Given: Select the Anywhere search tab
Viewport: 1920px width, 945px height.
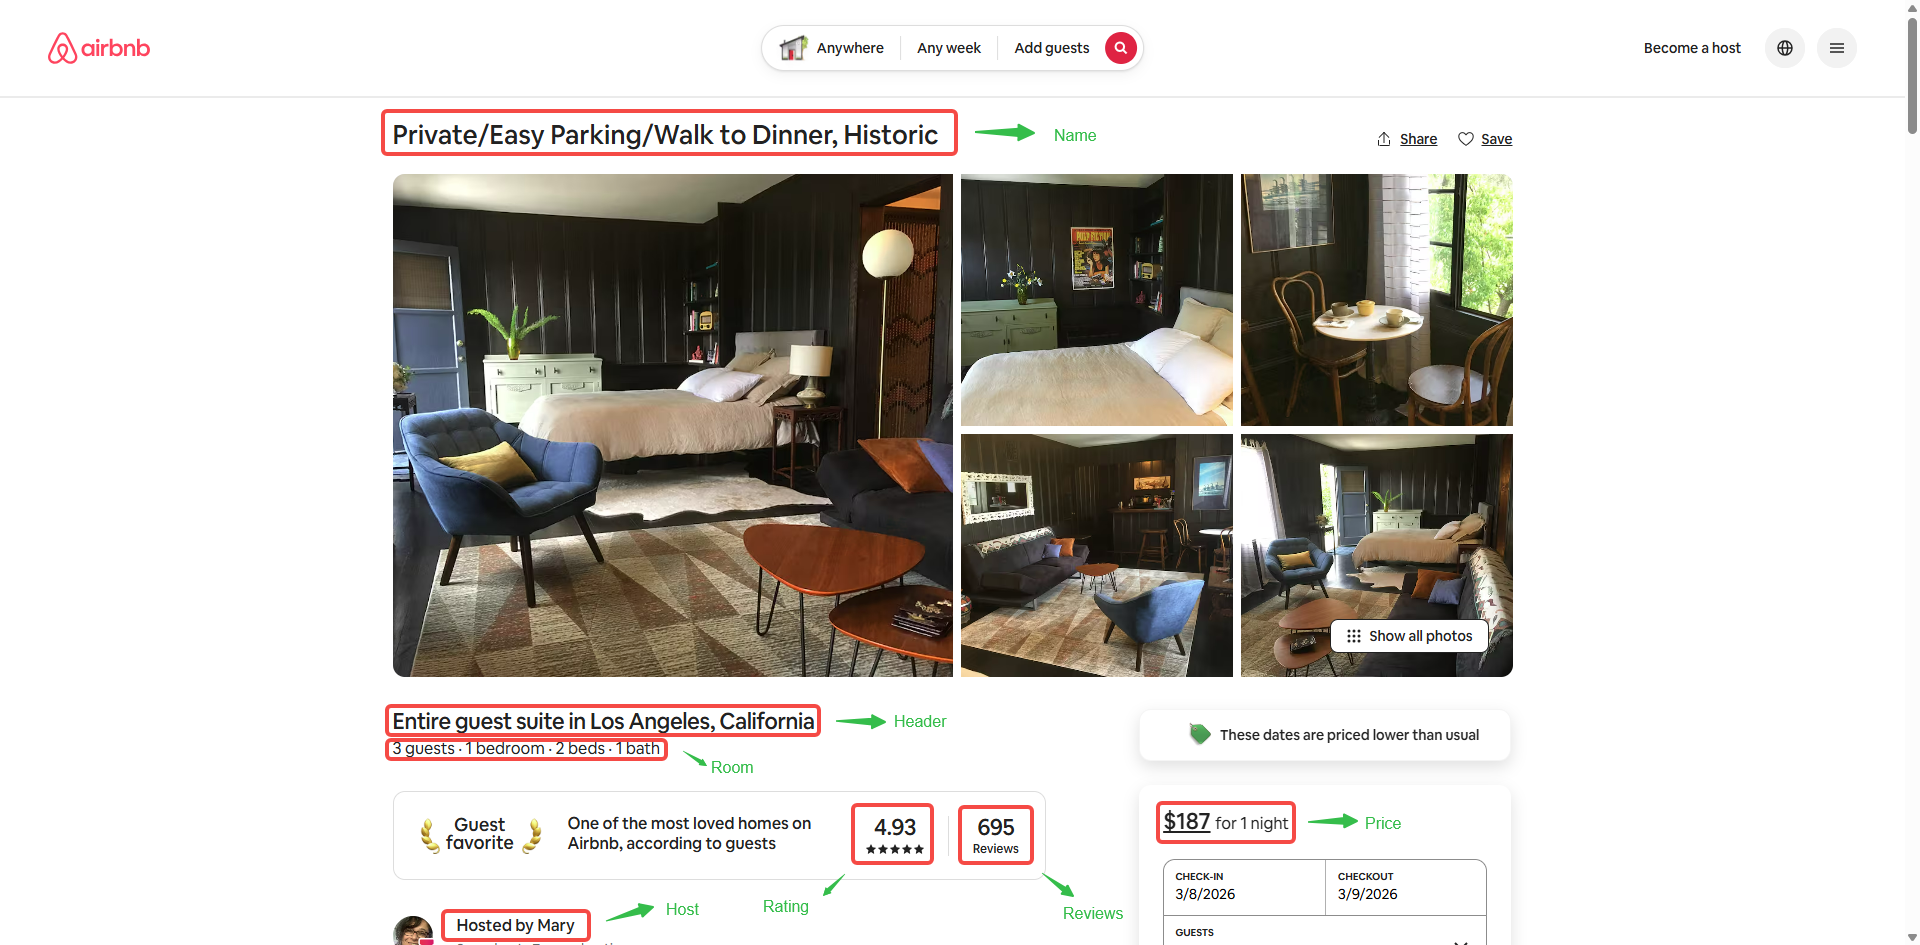Looking at the screenshot, I should [x=849, y=47].
